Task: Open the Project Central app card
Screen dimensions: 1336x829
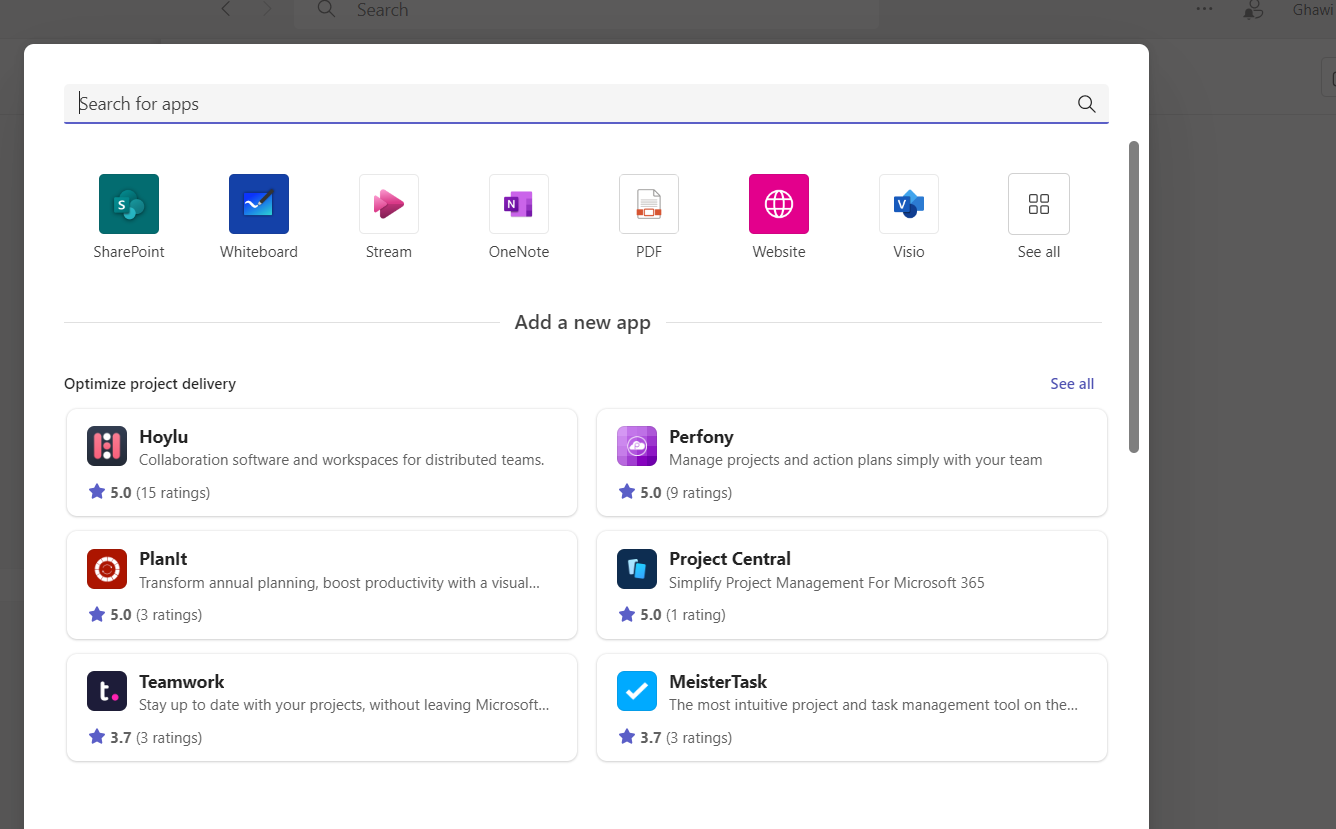Action: pyautogui.click(x=852, y=585)
